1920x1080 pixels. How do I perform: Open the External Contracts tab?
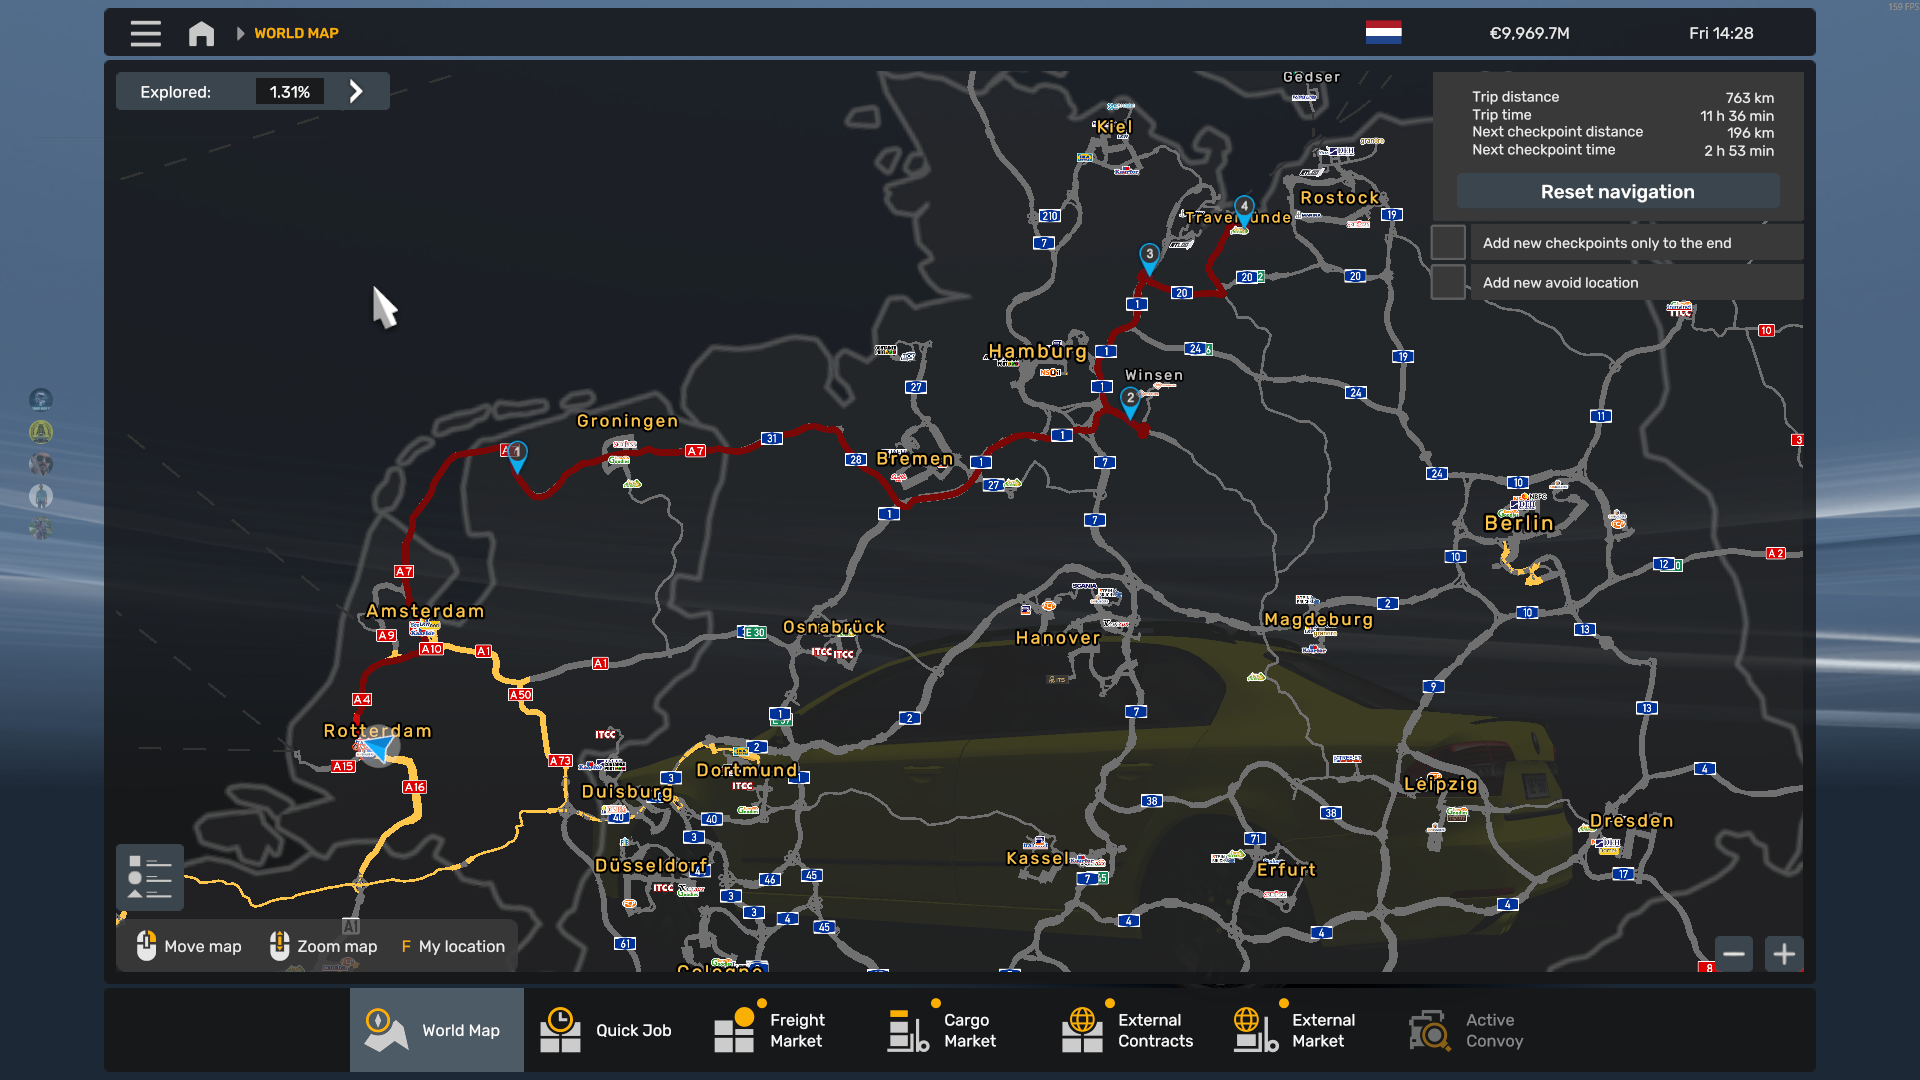pyautogui.click(x=1132, y=1030)
